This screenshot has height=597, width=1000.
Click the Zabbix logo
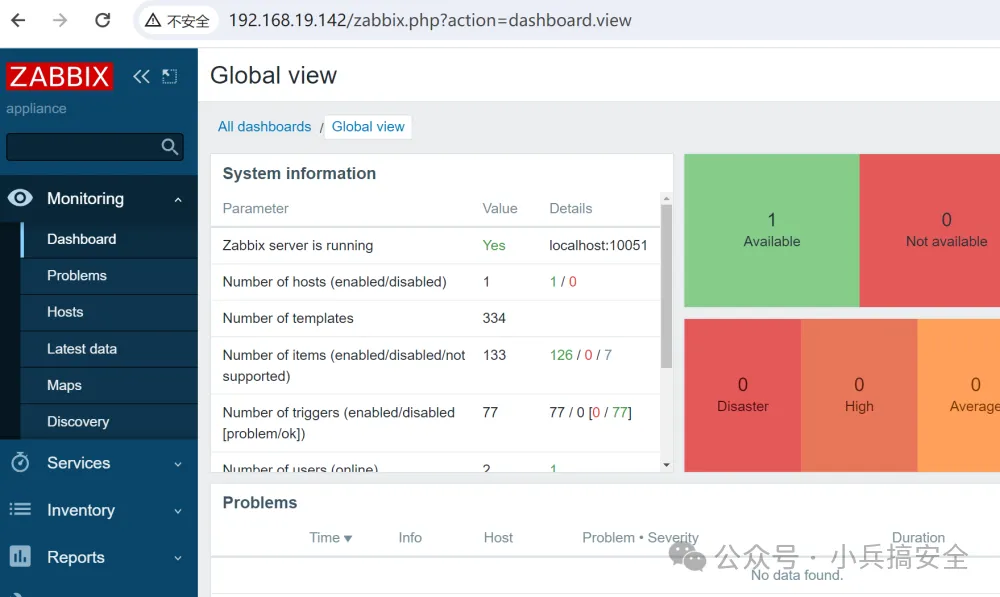point(60,76)
